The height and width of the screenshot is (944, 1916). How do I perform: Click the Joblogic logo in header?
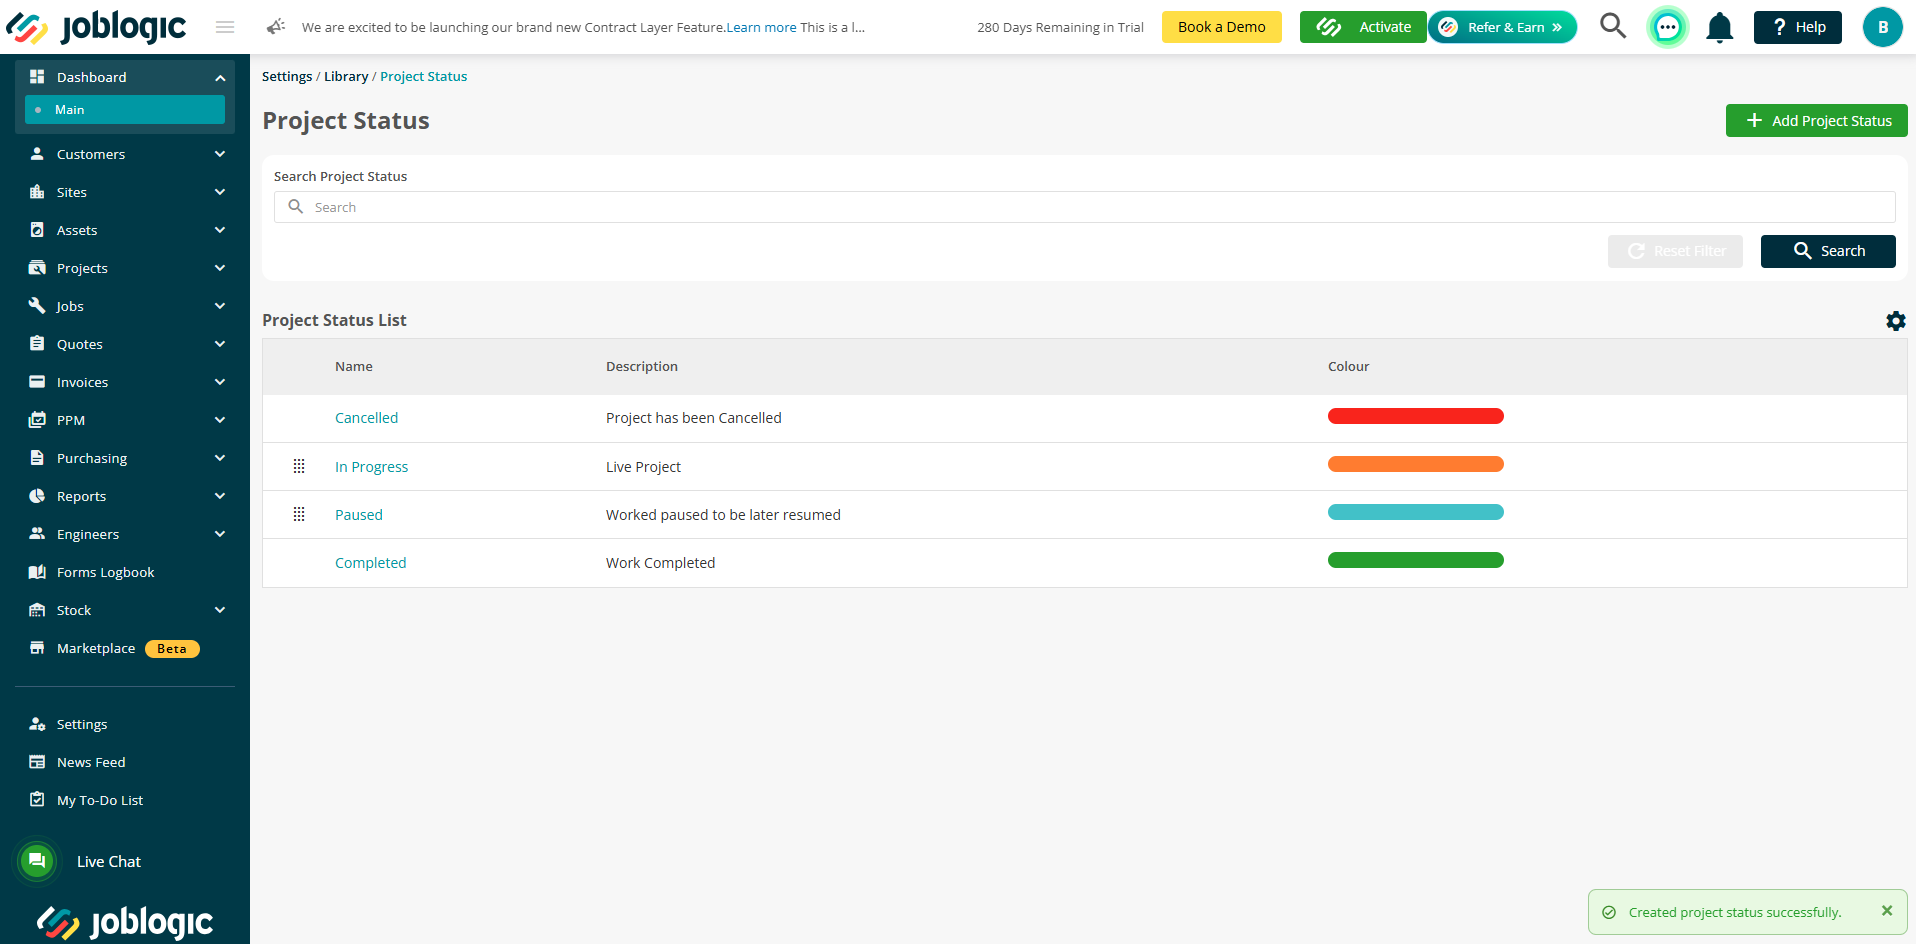[96, 27]
